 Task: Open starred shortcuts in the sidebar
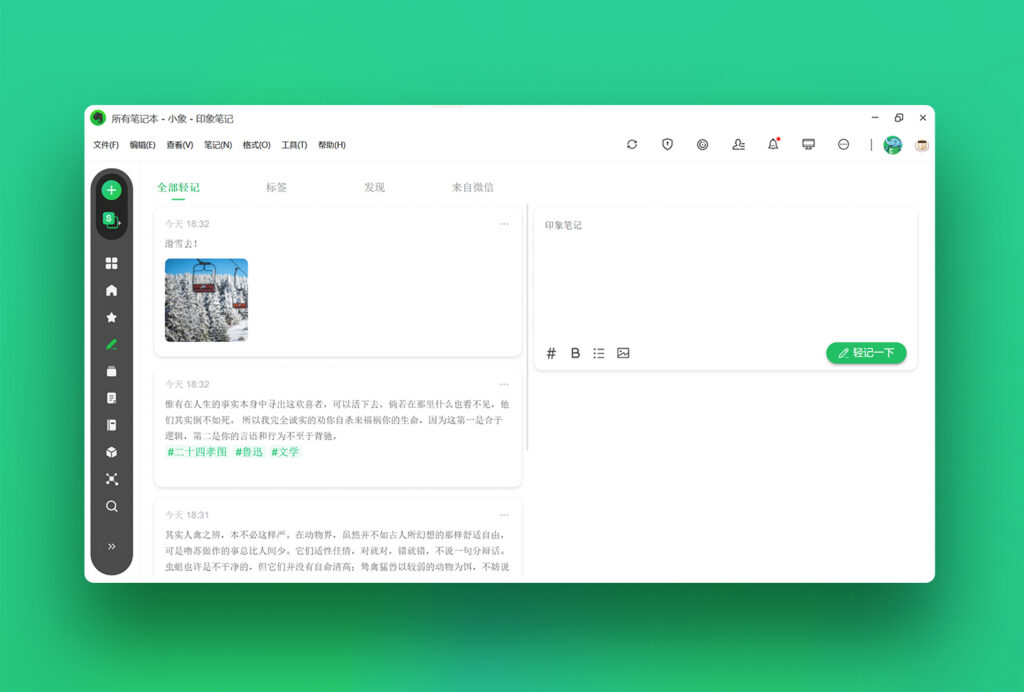tap(111, 317)
